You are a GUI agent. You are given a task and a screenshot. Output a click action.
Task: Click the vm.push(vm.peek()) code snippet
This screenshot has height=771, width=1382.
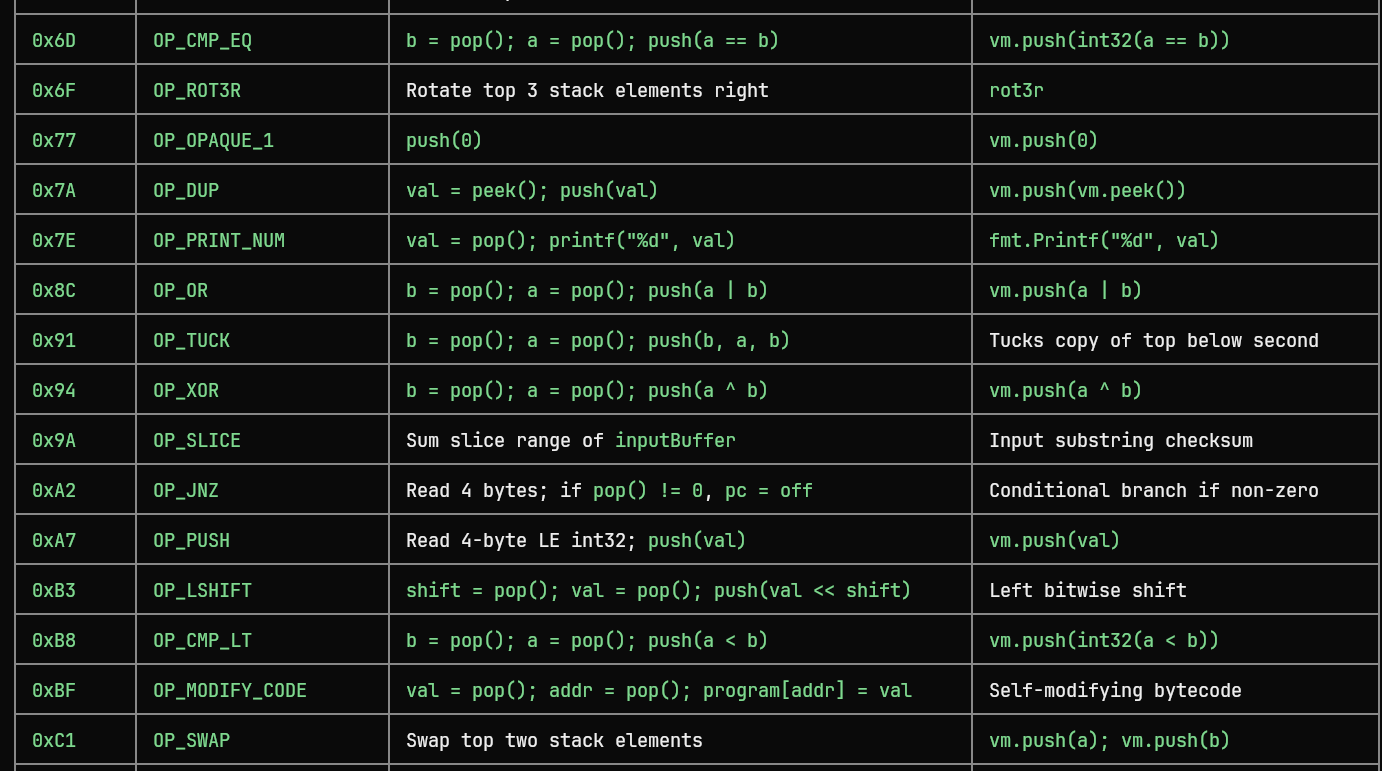coord(1087,190)
